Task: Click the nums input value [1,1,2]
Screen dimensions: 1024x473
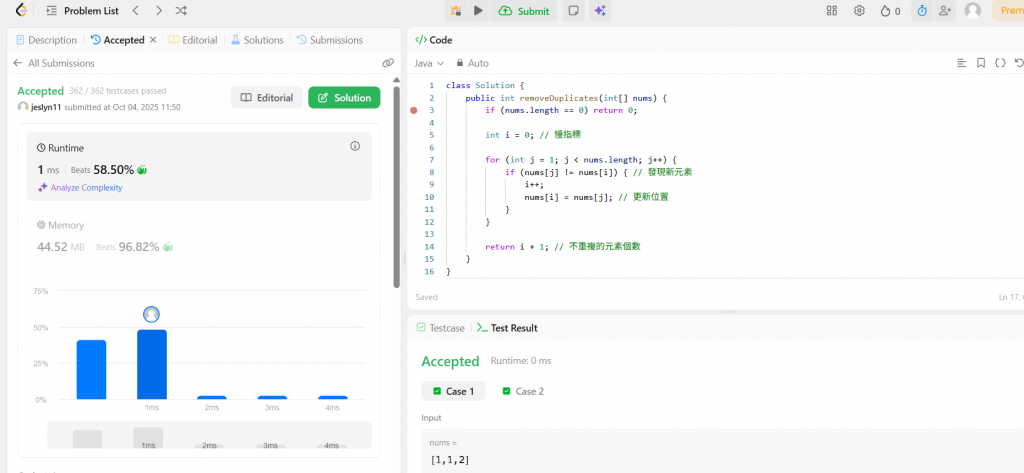Action: coord(450,460)
